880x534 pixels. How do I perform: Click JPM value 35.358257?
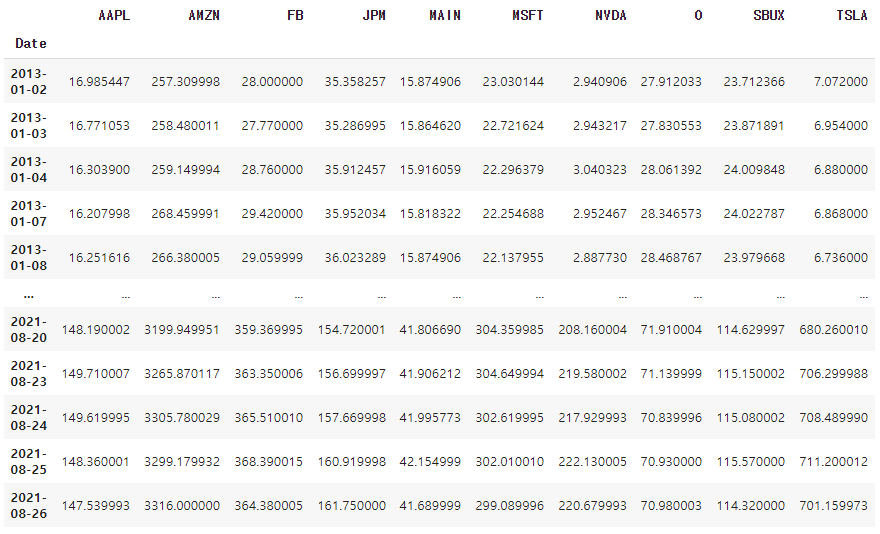pos(355,82)
